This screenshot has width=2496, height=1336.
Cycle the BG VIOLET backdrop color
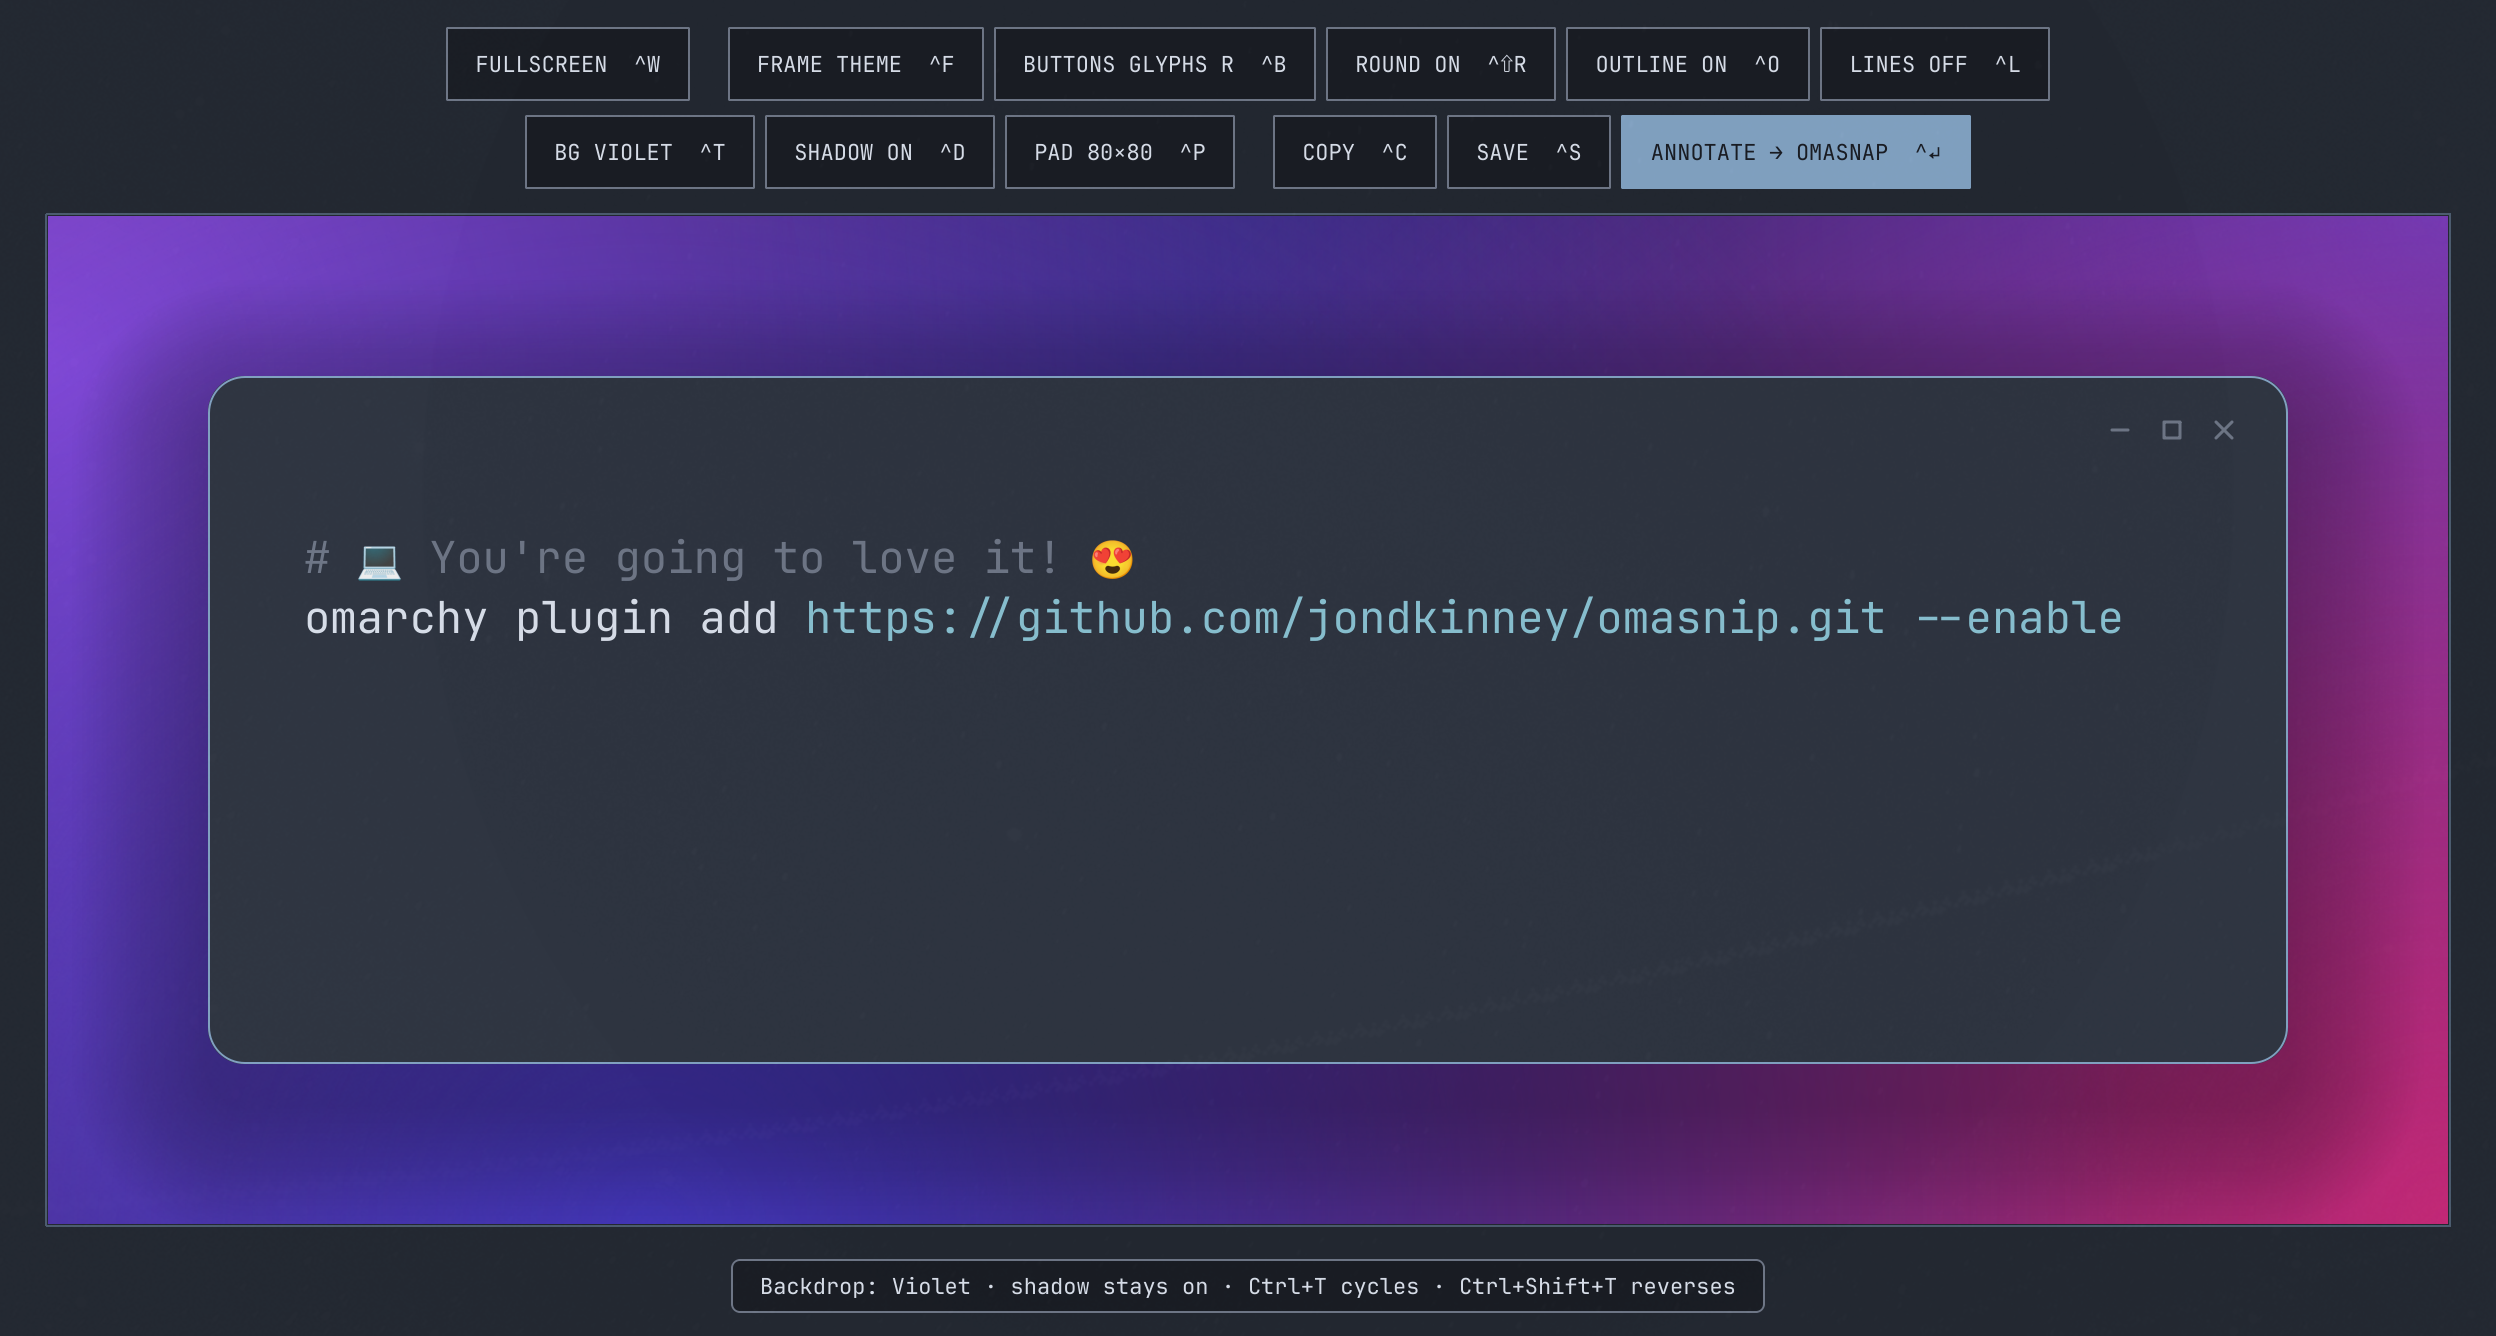coord(639,152)
